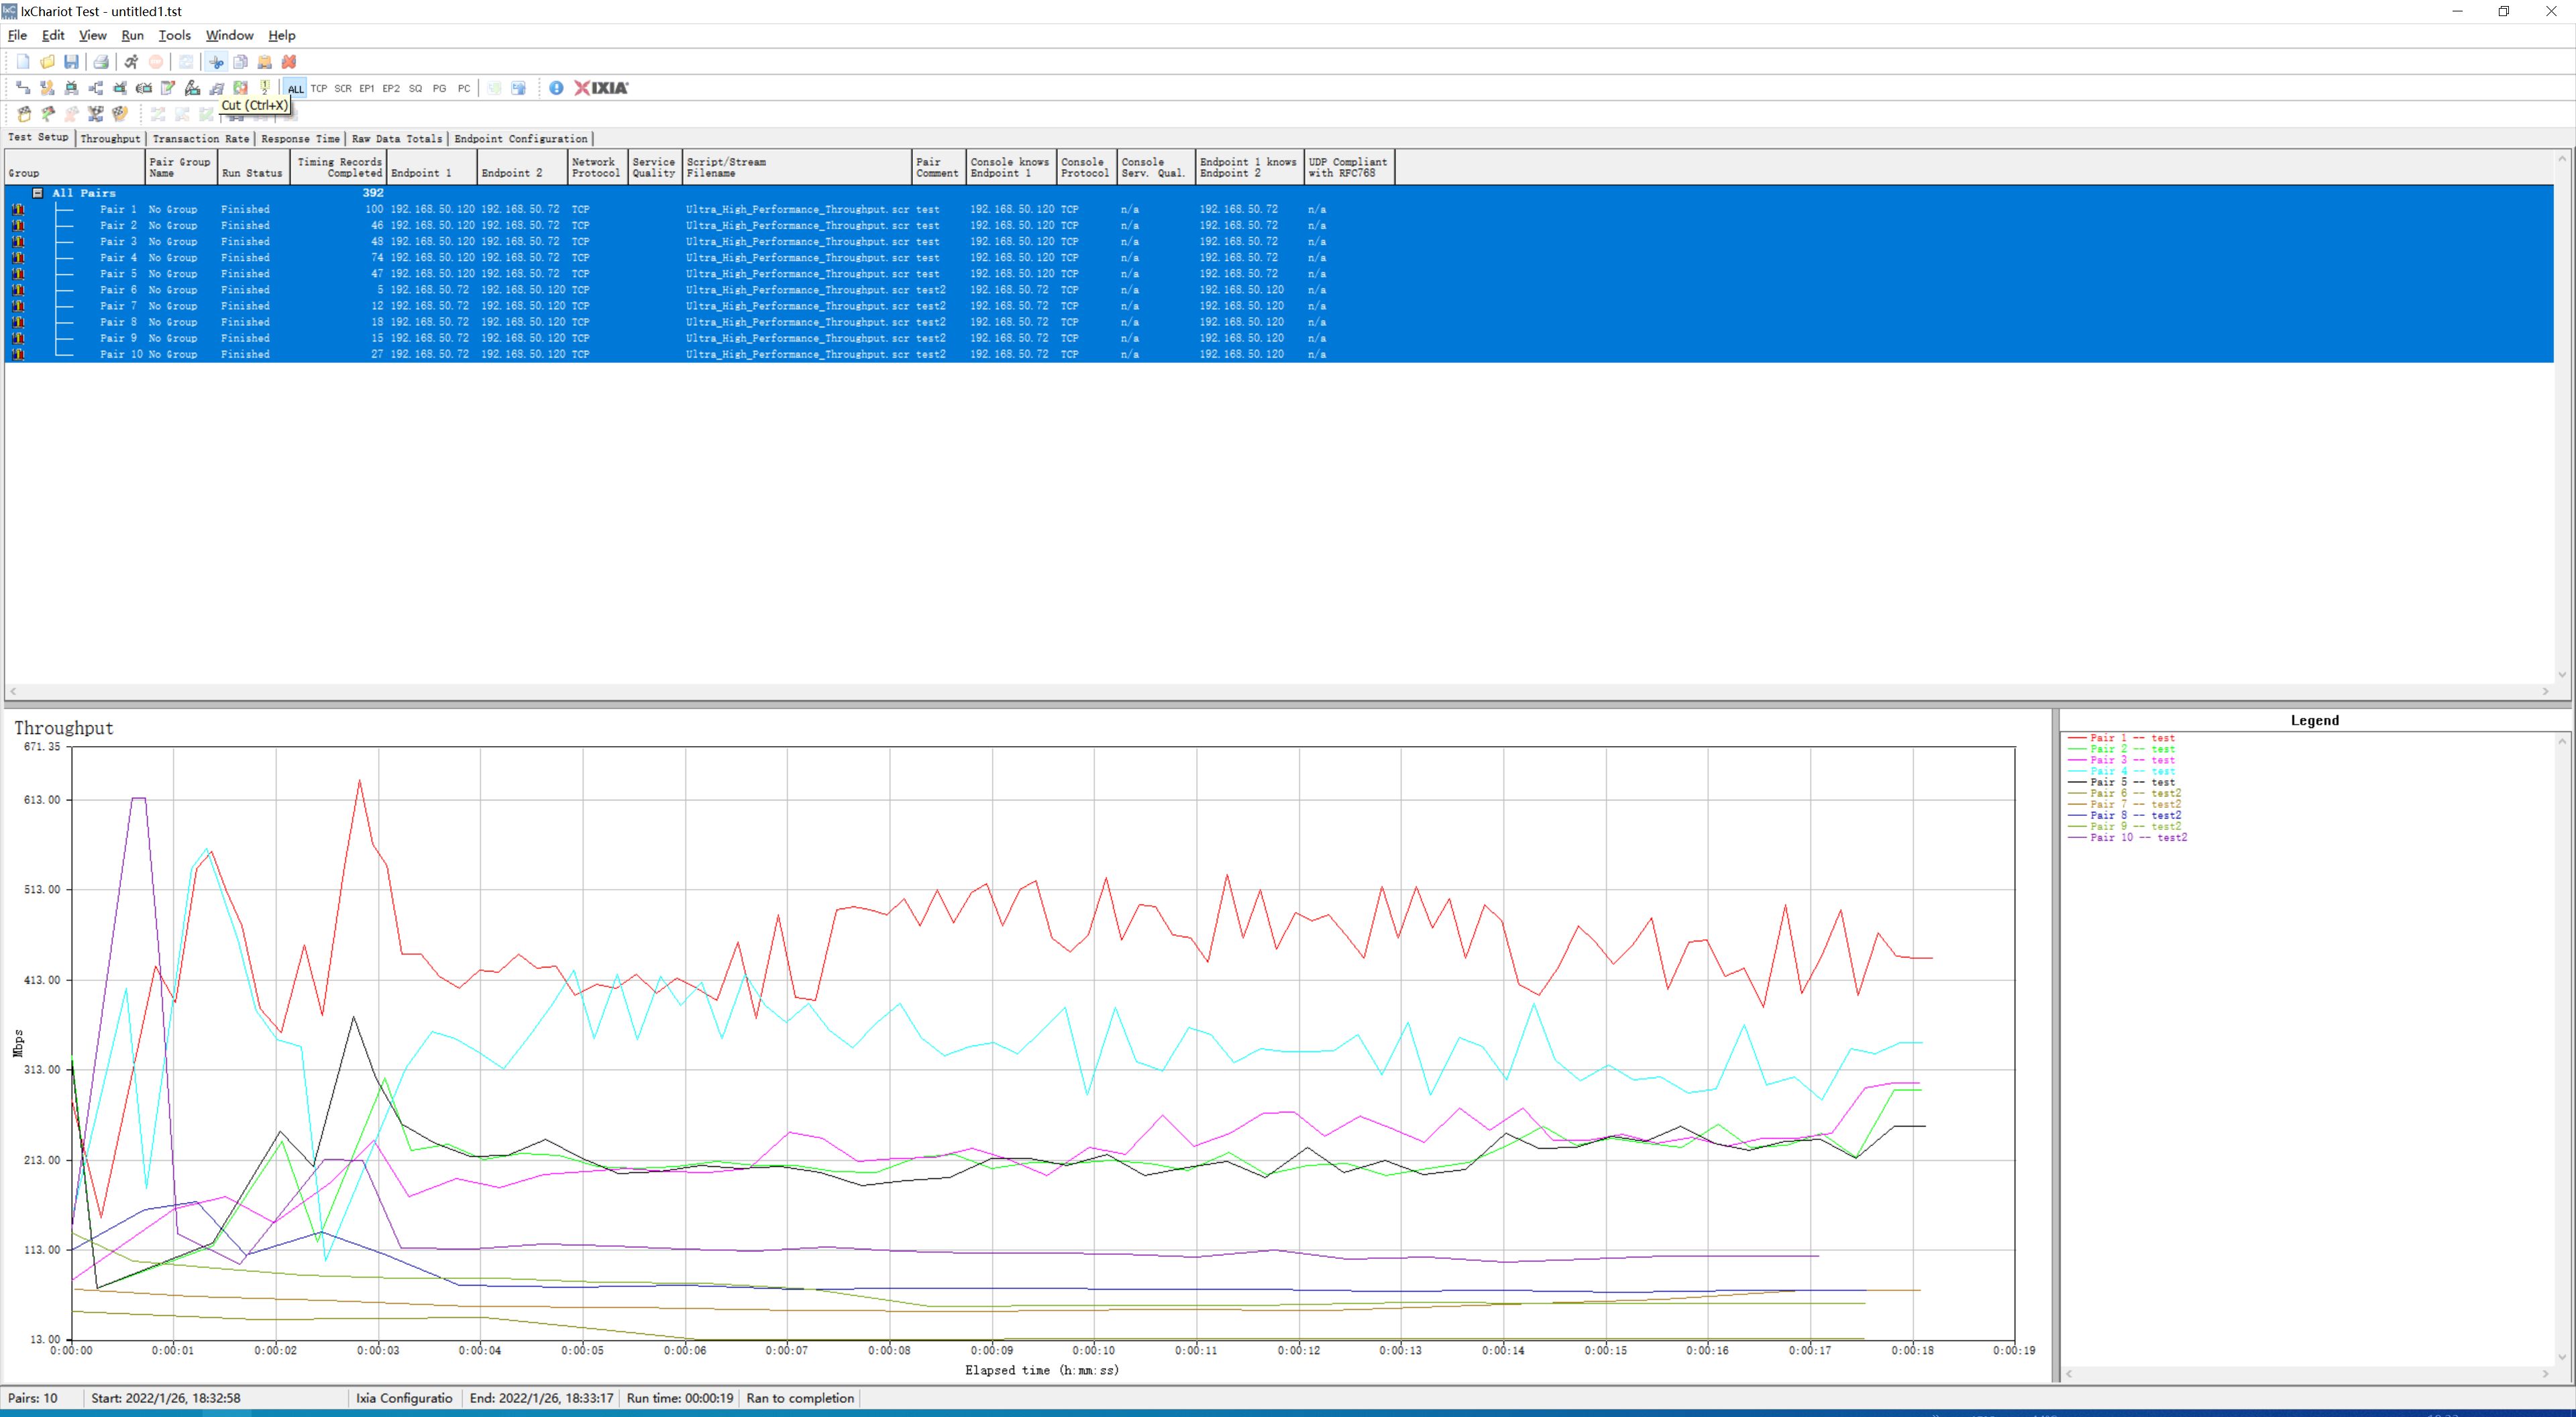Viewport: 2576px width, 1417px height.
Task: Click the Add pair icon
Action: [x=23, y=88]
